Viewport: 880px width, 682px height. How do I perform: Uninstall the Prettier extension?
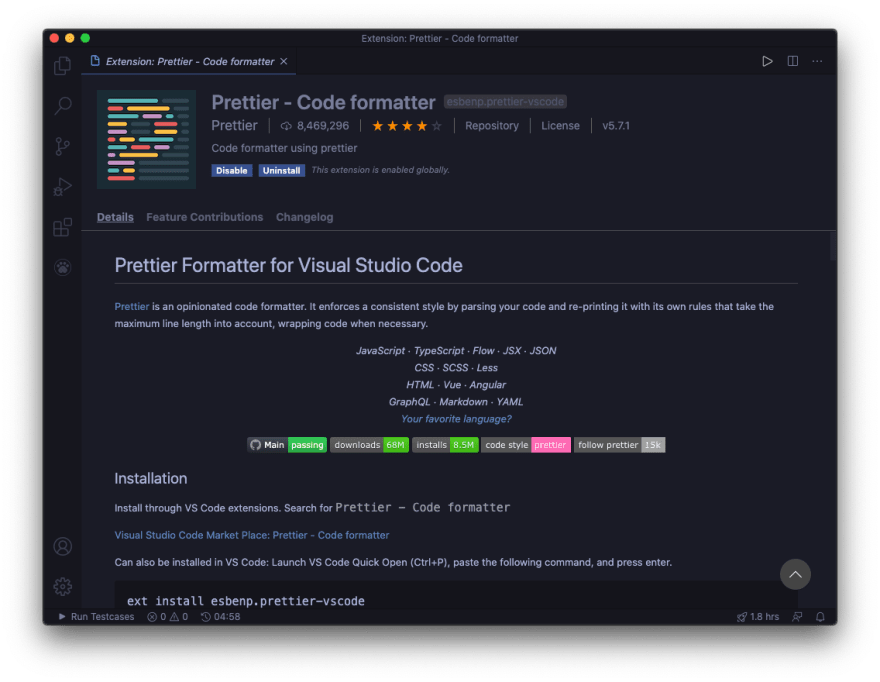click(281, 171)
